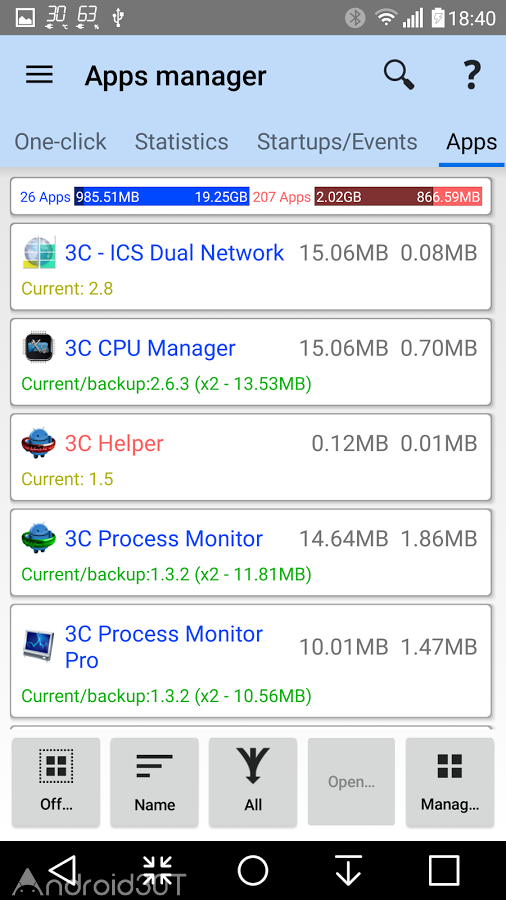
Task: Tap the 3C Helper app icon
Action: tap(39, 443)
